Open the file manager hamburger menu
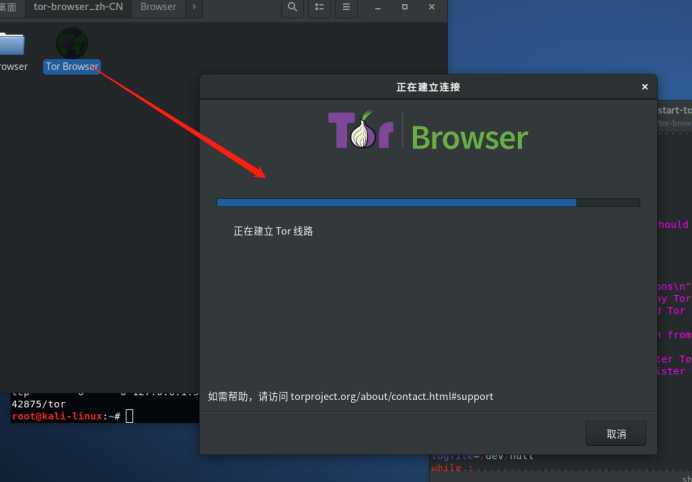 346,7
